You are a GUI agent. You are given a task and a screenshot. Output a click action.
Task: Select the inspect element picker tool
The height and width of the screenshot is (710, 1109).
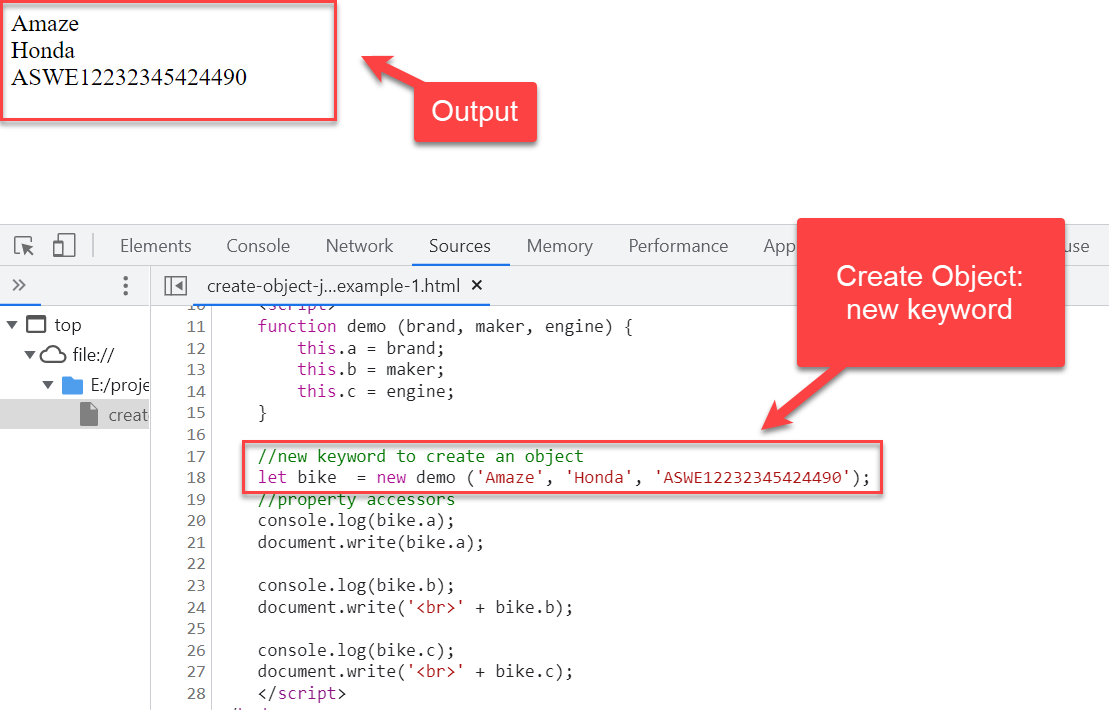pyautogui.click(x=24, y=245)
